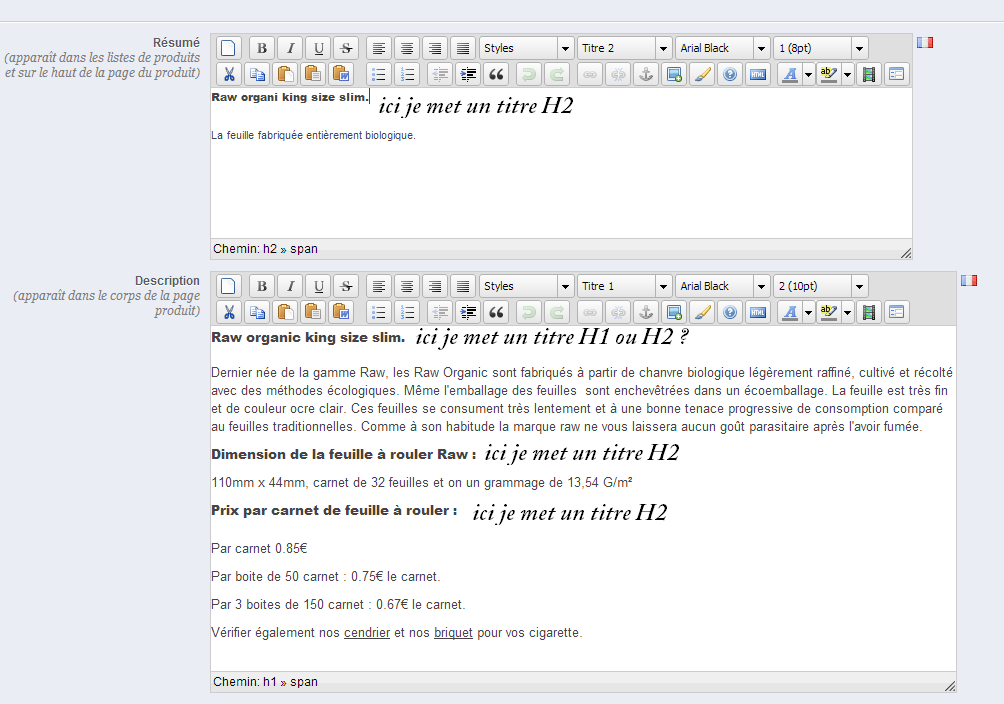Insert numbered list in Résumé editor
Image resolution: width=1004 pixels, height=704 pixels.
point(407,74)
